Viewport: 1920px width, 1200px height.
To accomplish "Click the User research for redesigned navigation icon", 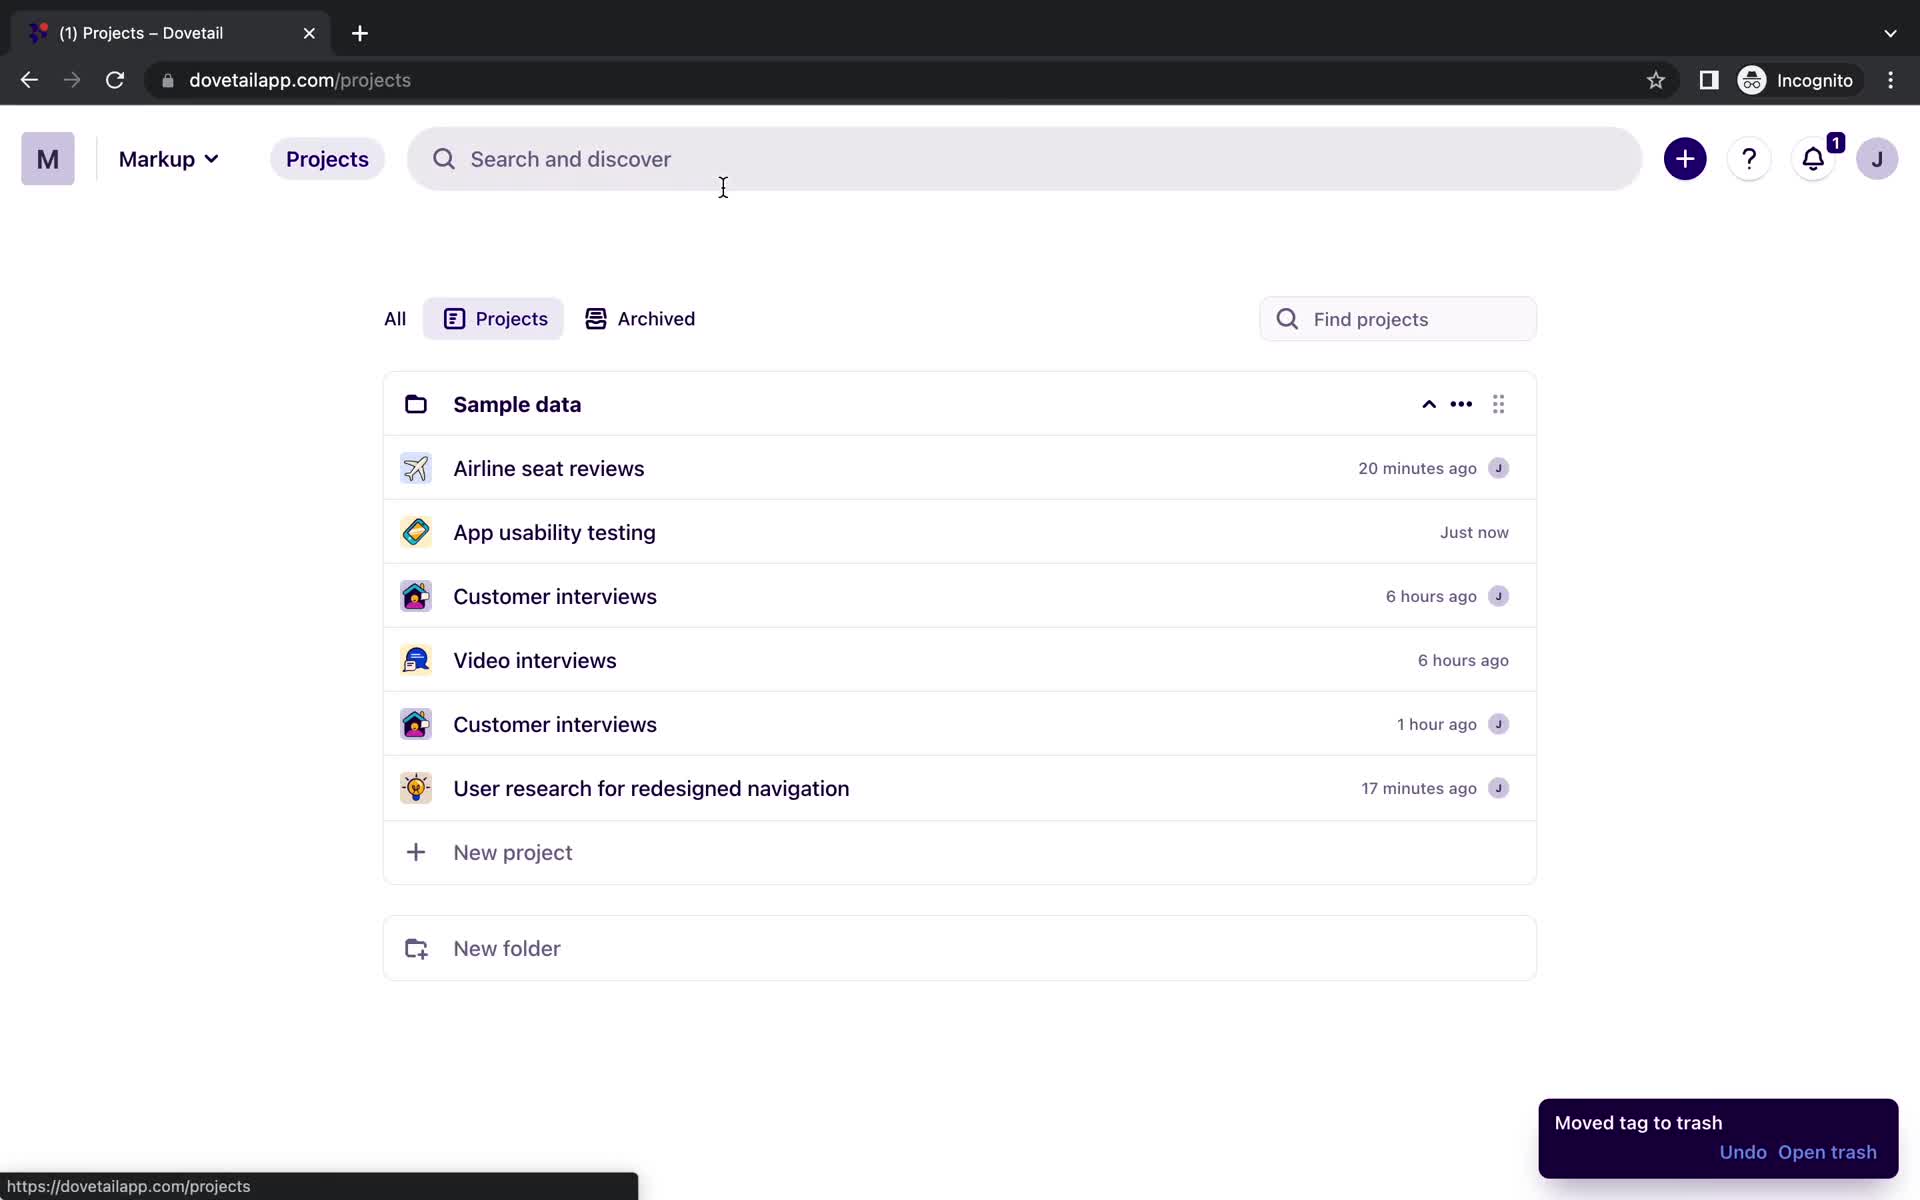I will [415, 788].
